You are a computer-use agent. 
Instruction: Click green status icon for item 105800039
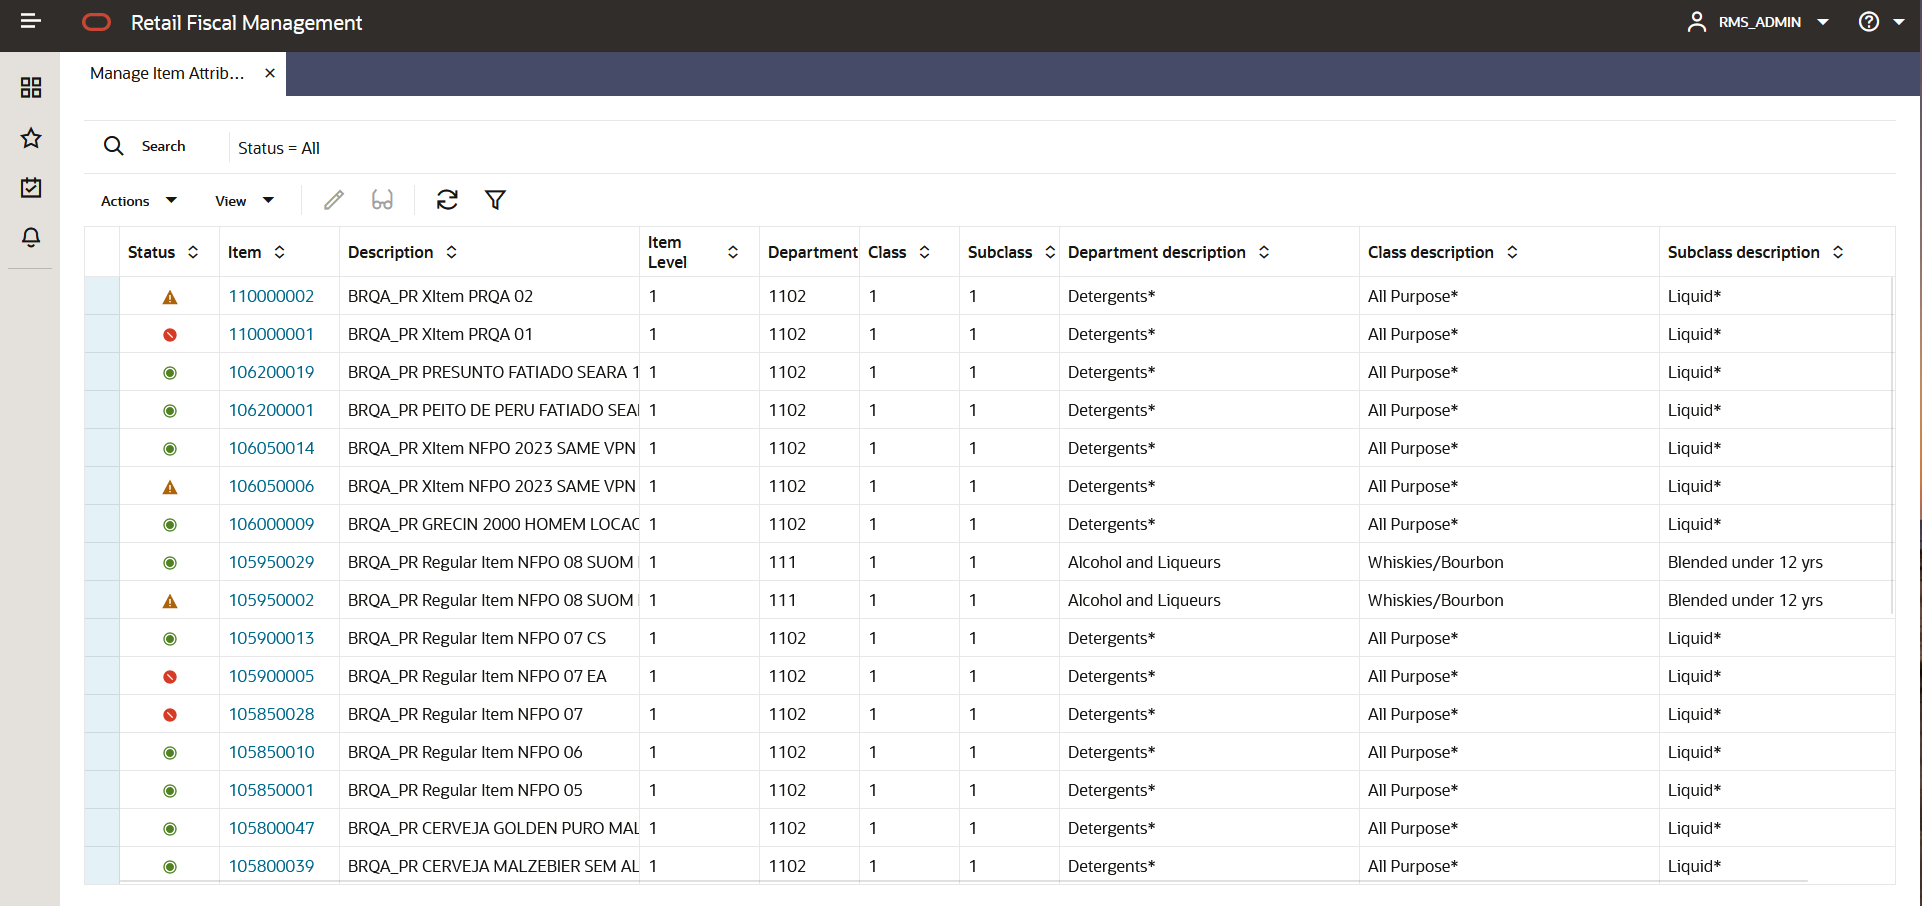(x=170, y=867)
